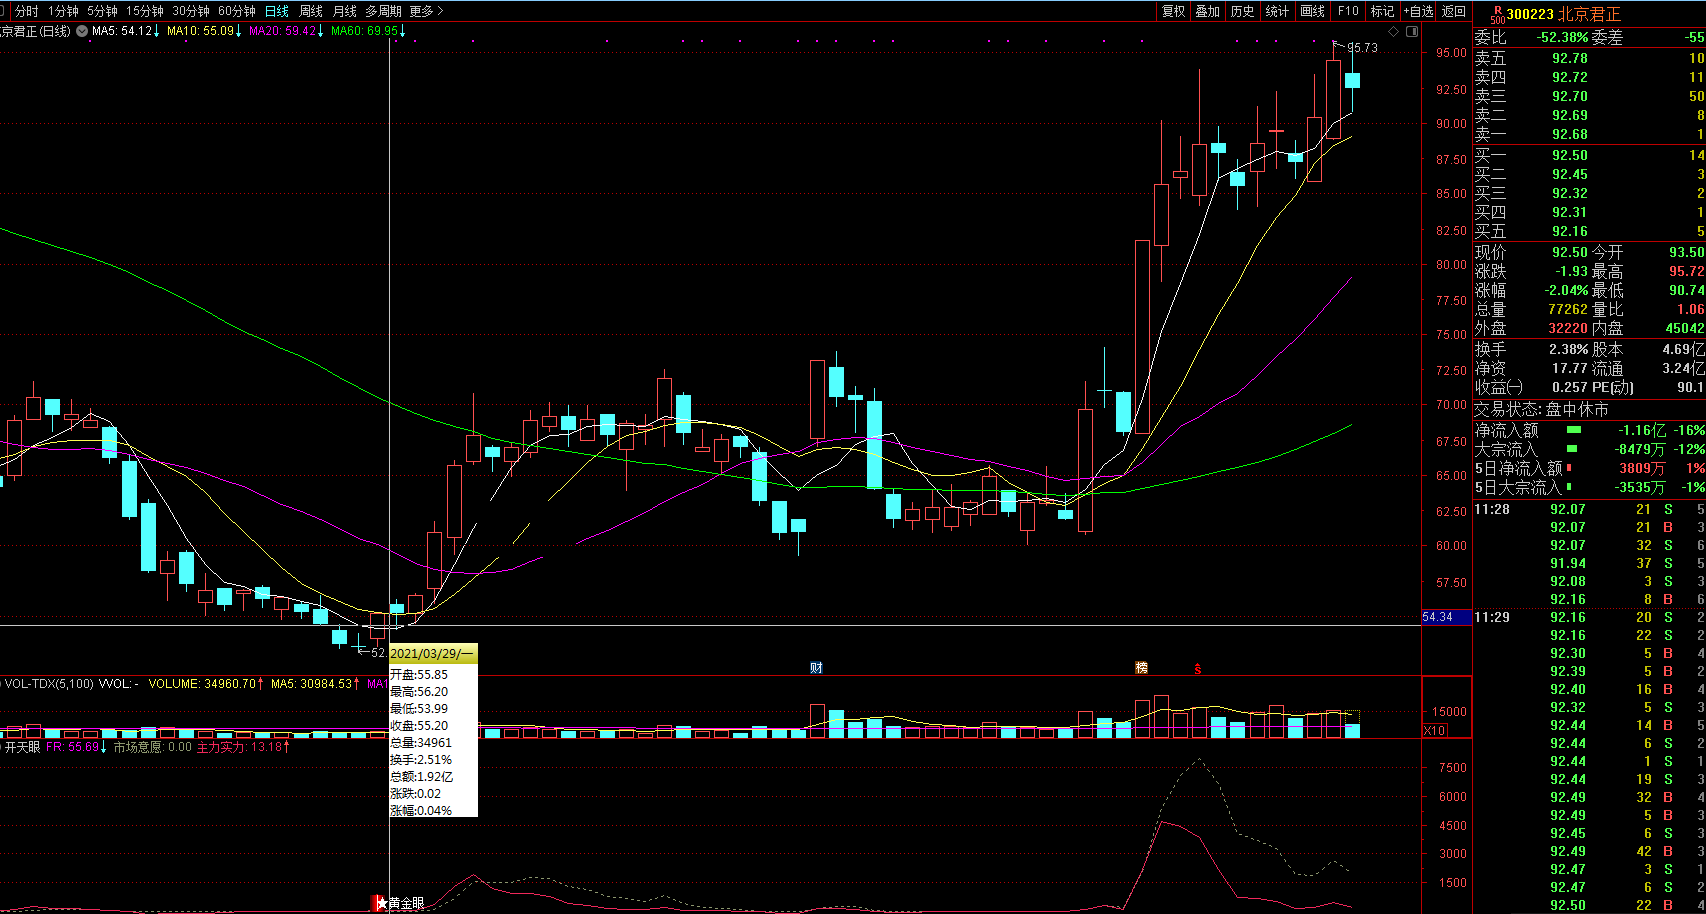Switch to the 月线 monthly chart tab
This screenshot has width=1706, height=914.
[345, 11]
